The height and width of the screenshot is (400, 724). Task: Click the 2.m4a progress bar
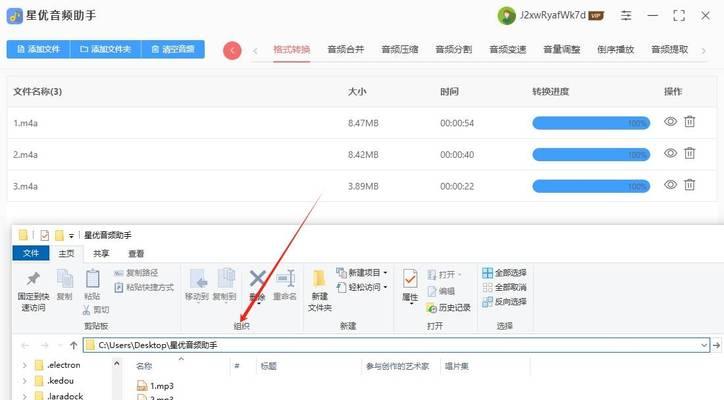tap(591, 154)
